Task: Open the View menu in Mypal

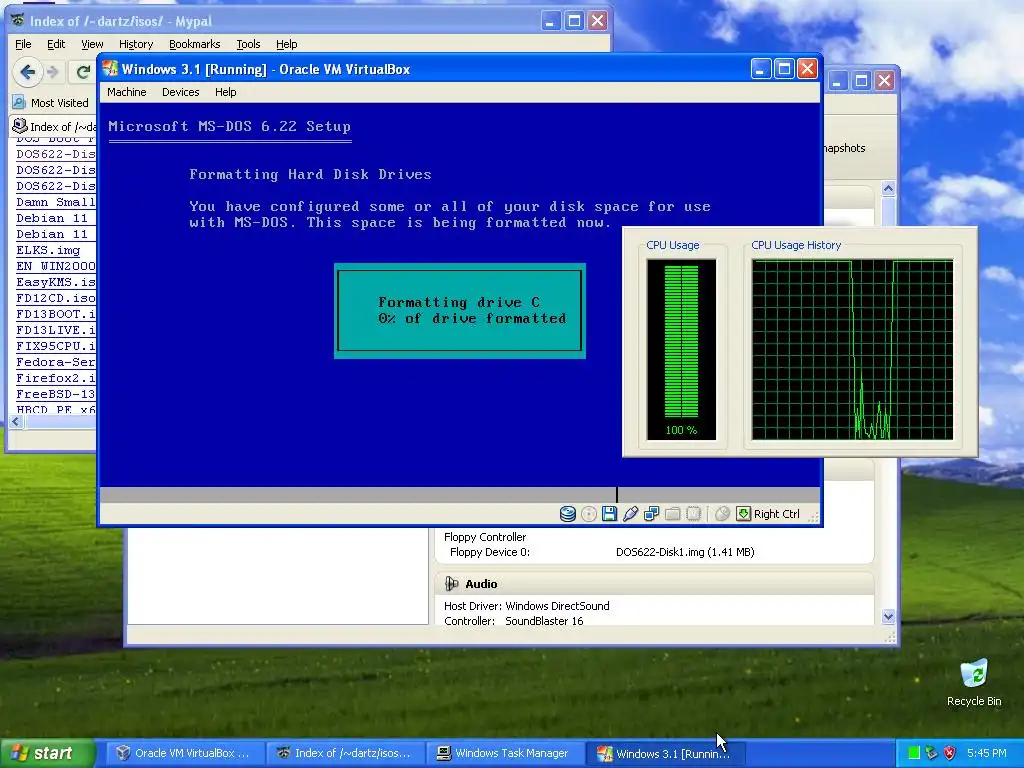Action: (x=92, y=44)
